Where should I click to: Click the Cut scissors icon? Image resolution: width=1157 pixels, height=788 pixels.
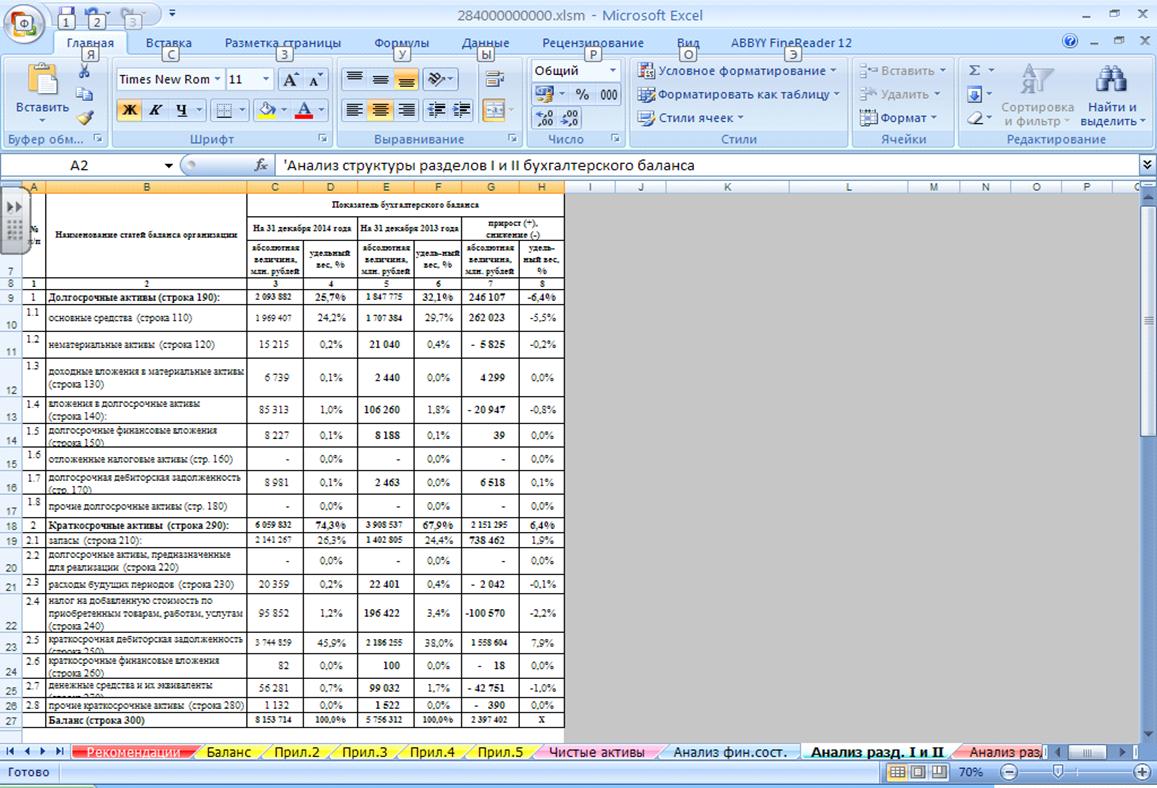click(x=86, y=71)
